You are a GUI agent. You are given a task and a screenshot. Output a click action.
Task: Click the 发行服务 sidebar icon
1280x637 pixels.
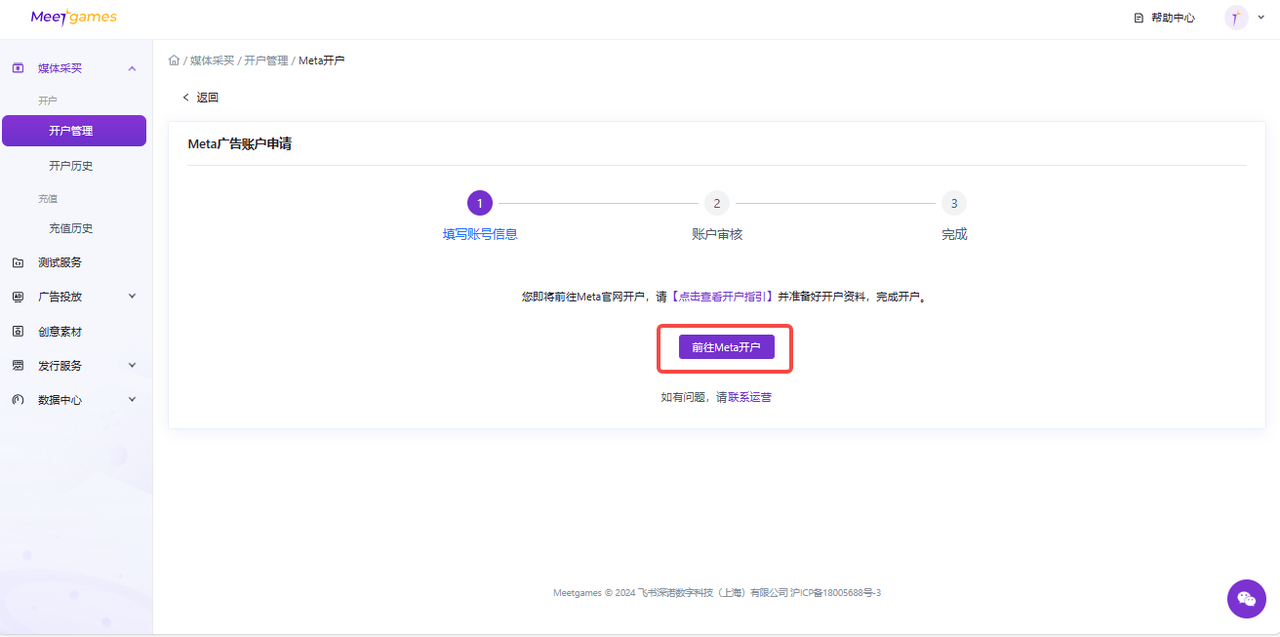click(x=18, y=366)
